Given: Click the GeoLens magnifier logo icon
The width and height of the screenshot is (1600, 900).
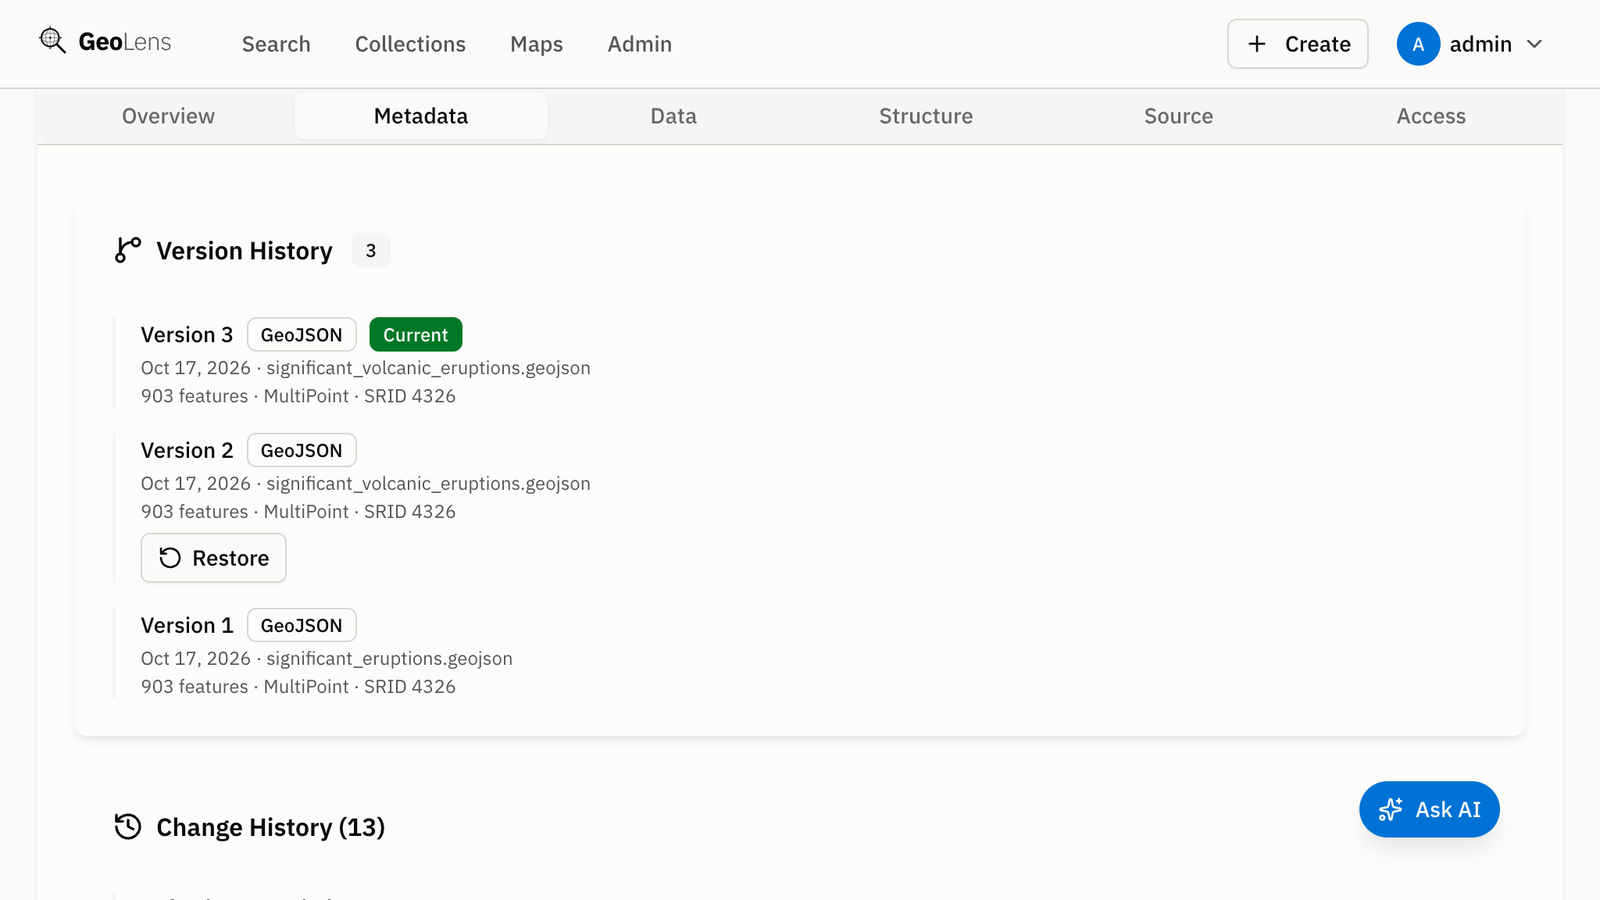Looking at the screenshot, I should coord(53,41).
